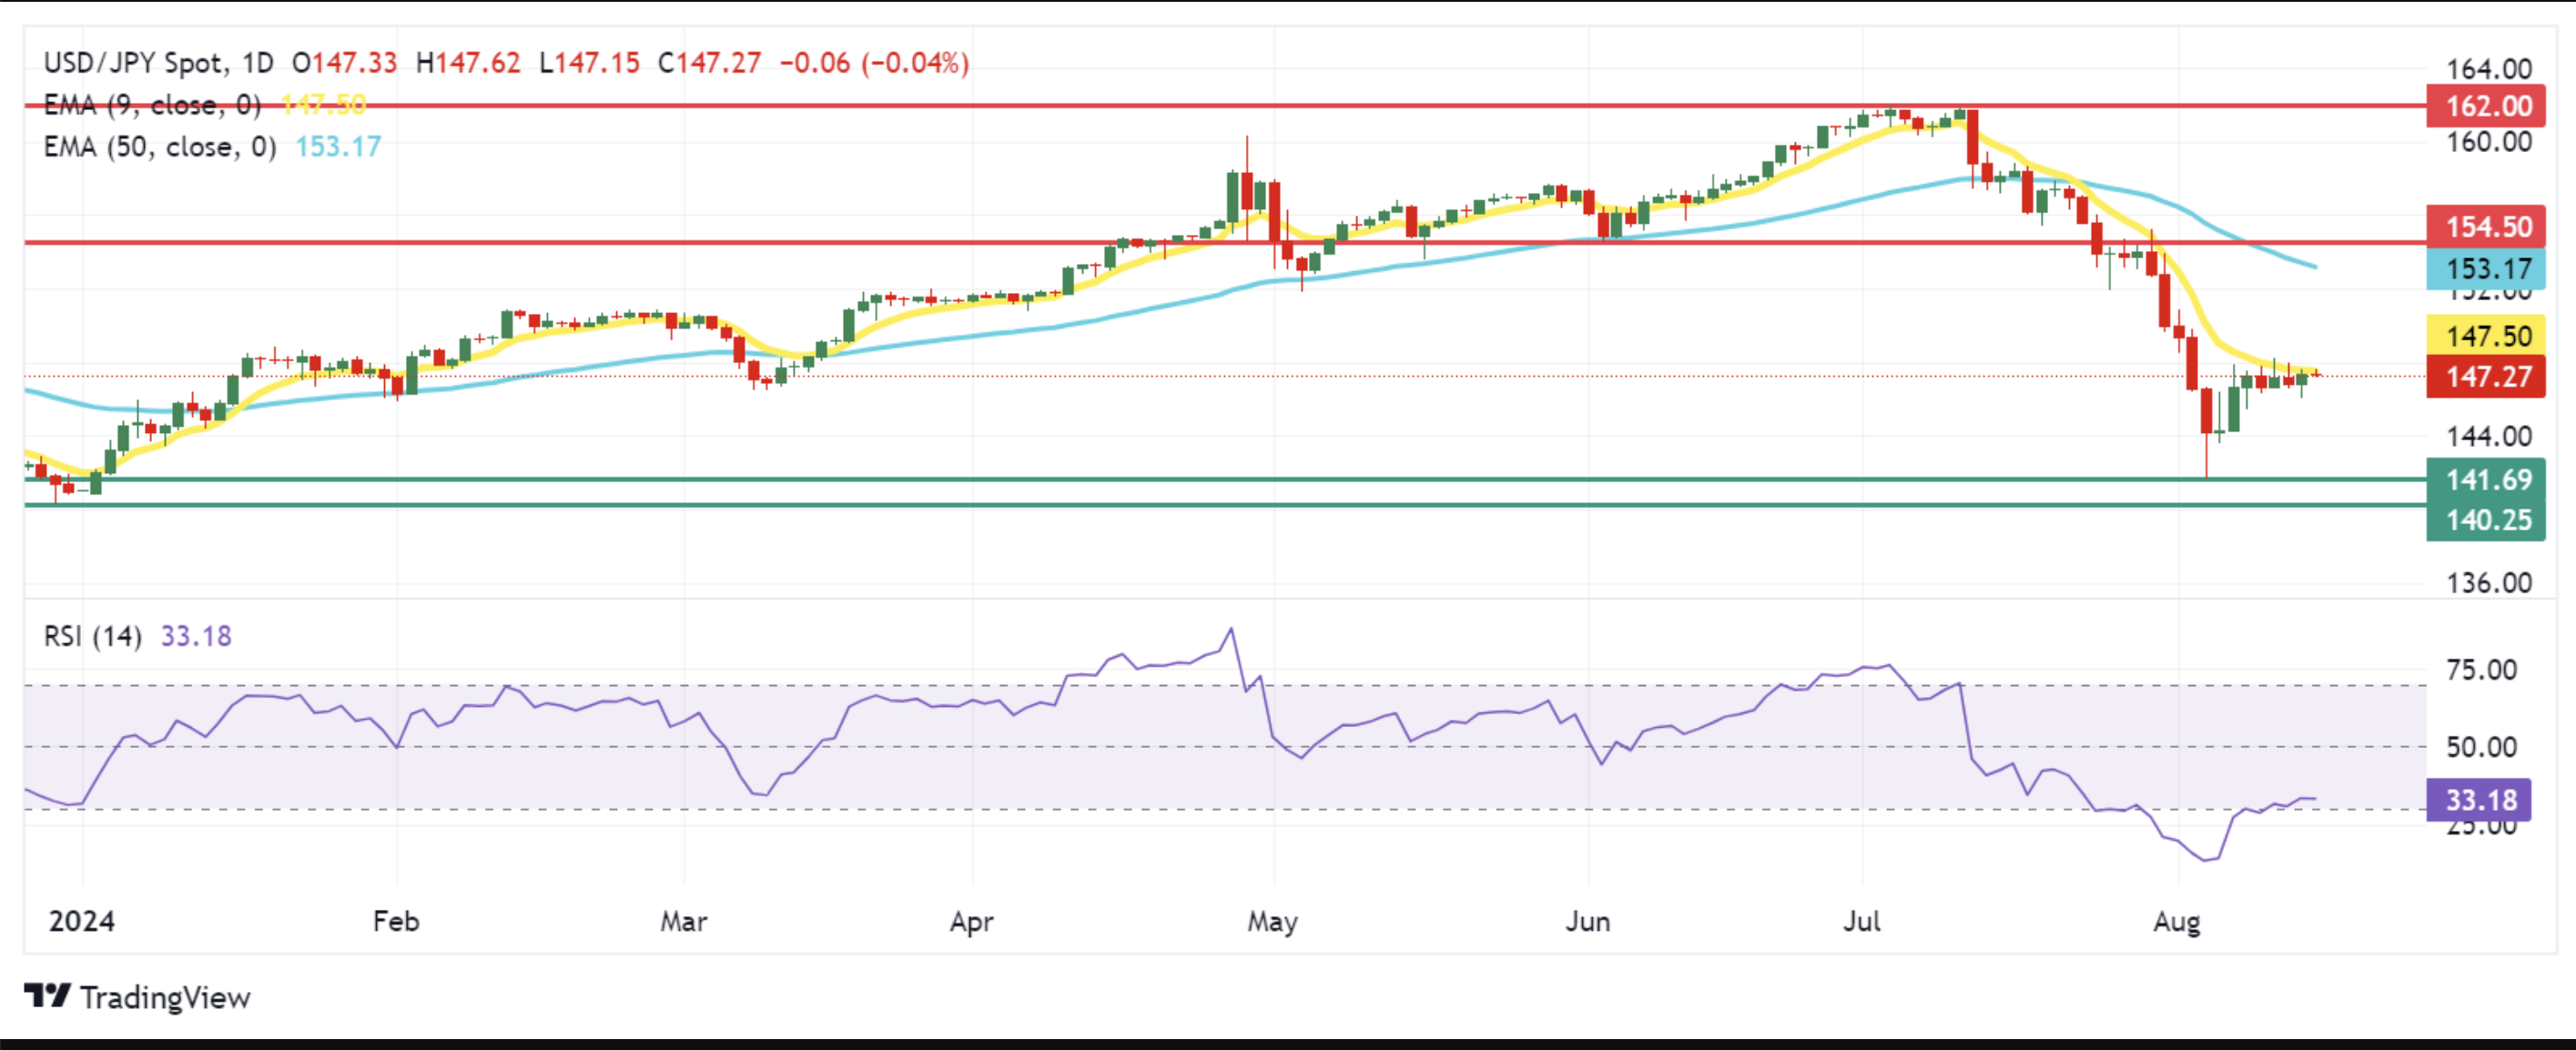Open the EMA (50, close, 0) legend

pyautogui.click(x=160, y=147)
